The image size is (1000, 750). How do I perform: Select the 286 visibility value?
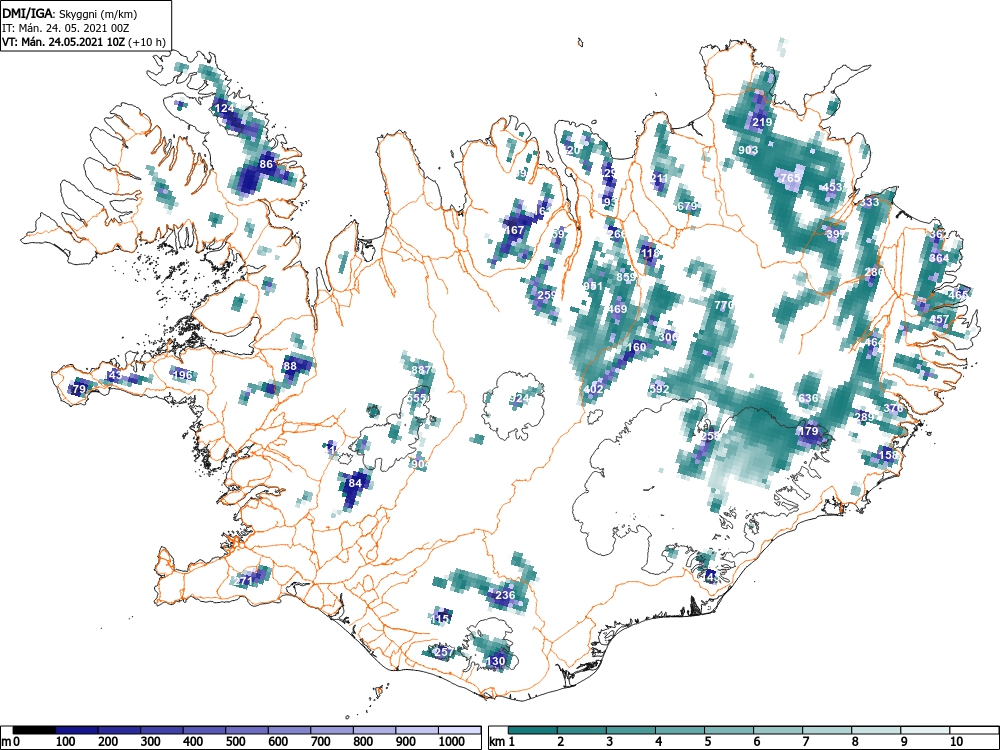(x=874, y=272)
